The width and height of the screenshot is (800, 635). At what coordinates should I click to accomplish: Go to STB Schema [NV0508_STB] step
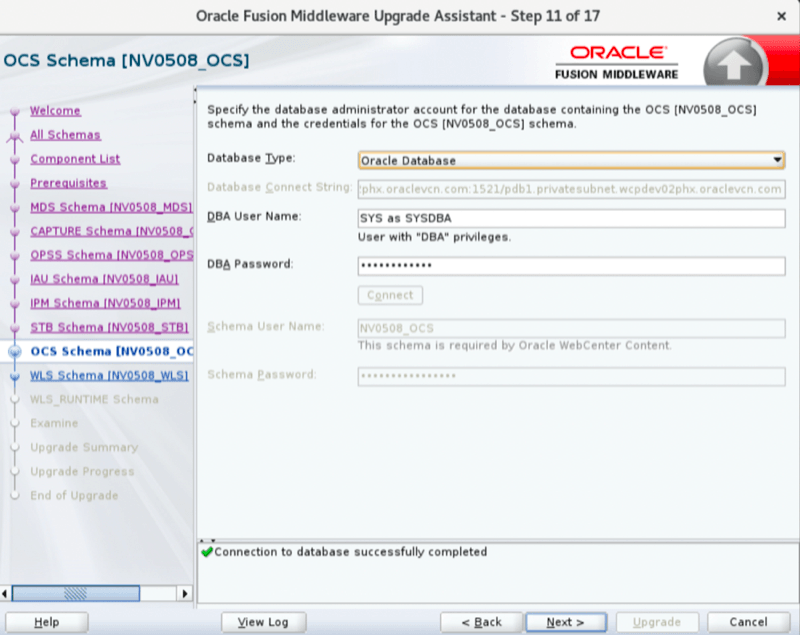point(109,327)
